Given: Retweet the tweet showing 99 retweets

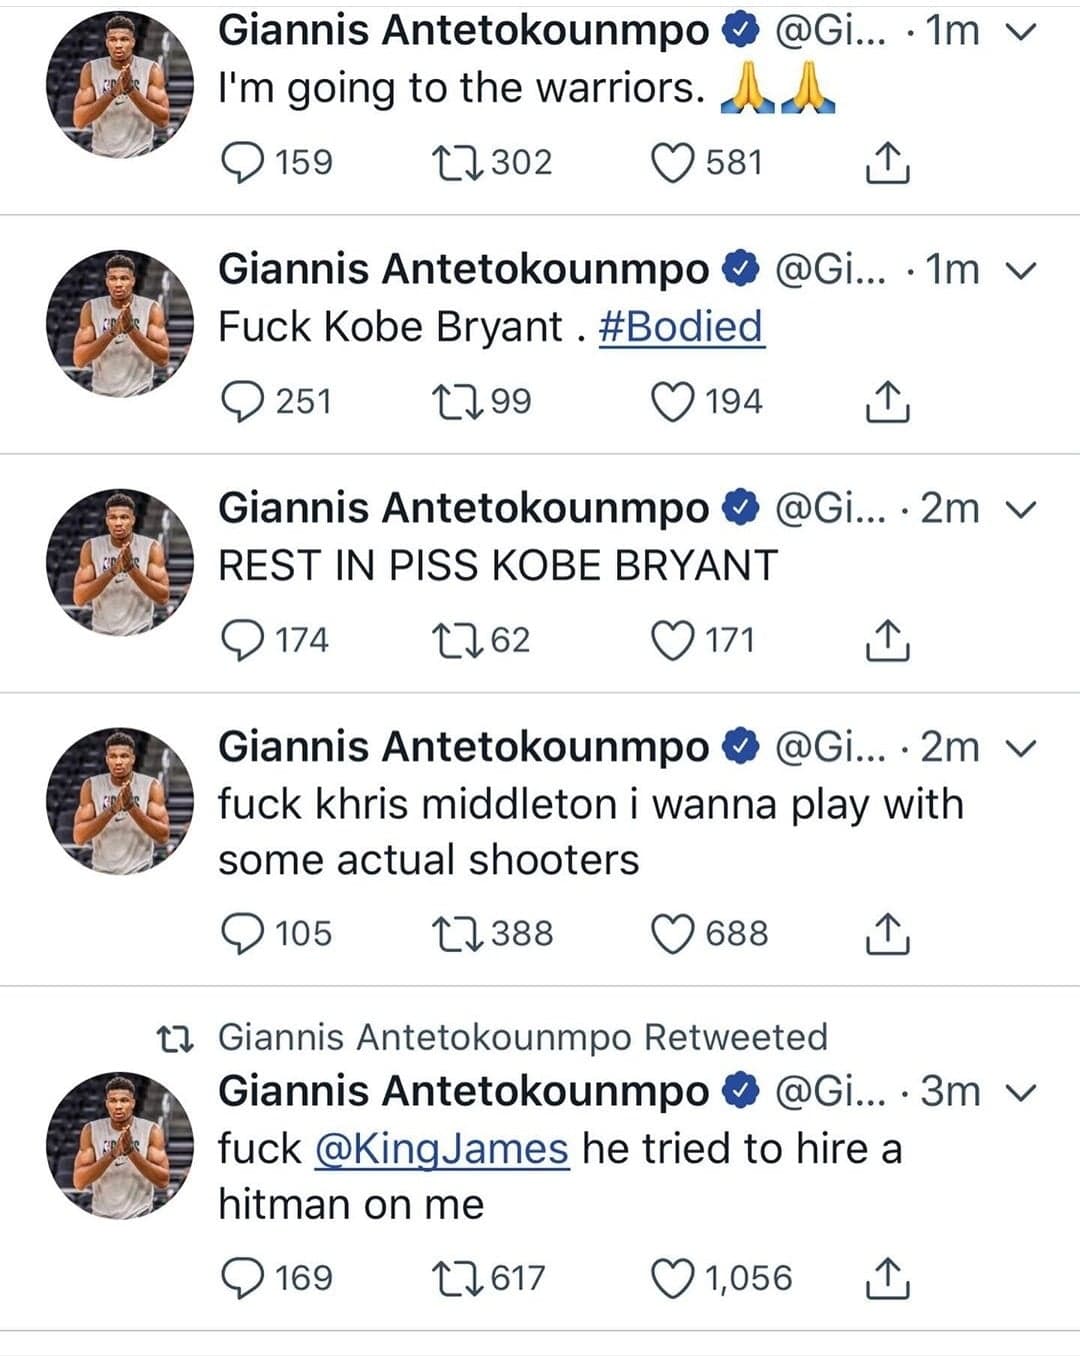Looking at the screenshot, I should 458,402.
